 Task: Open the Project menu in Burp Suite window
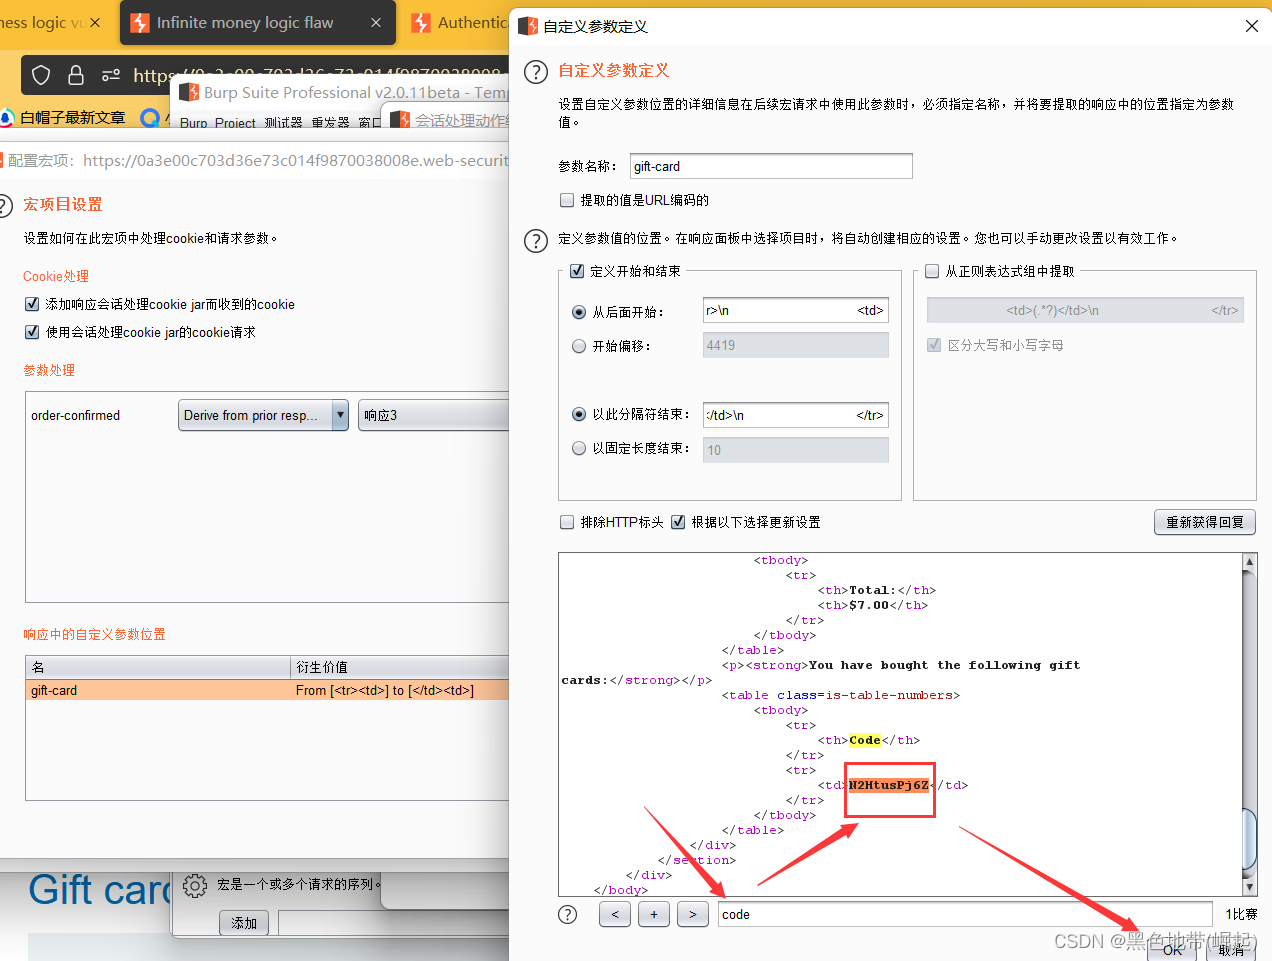[x=235, y=123]
